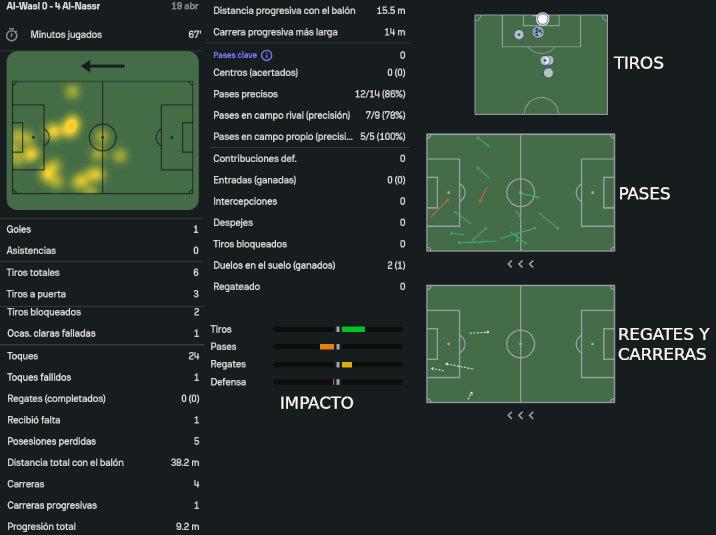716x535 pixels.
Task: Click the orange Pases impact bar
Action: [327, 347]
